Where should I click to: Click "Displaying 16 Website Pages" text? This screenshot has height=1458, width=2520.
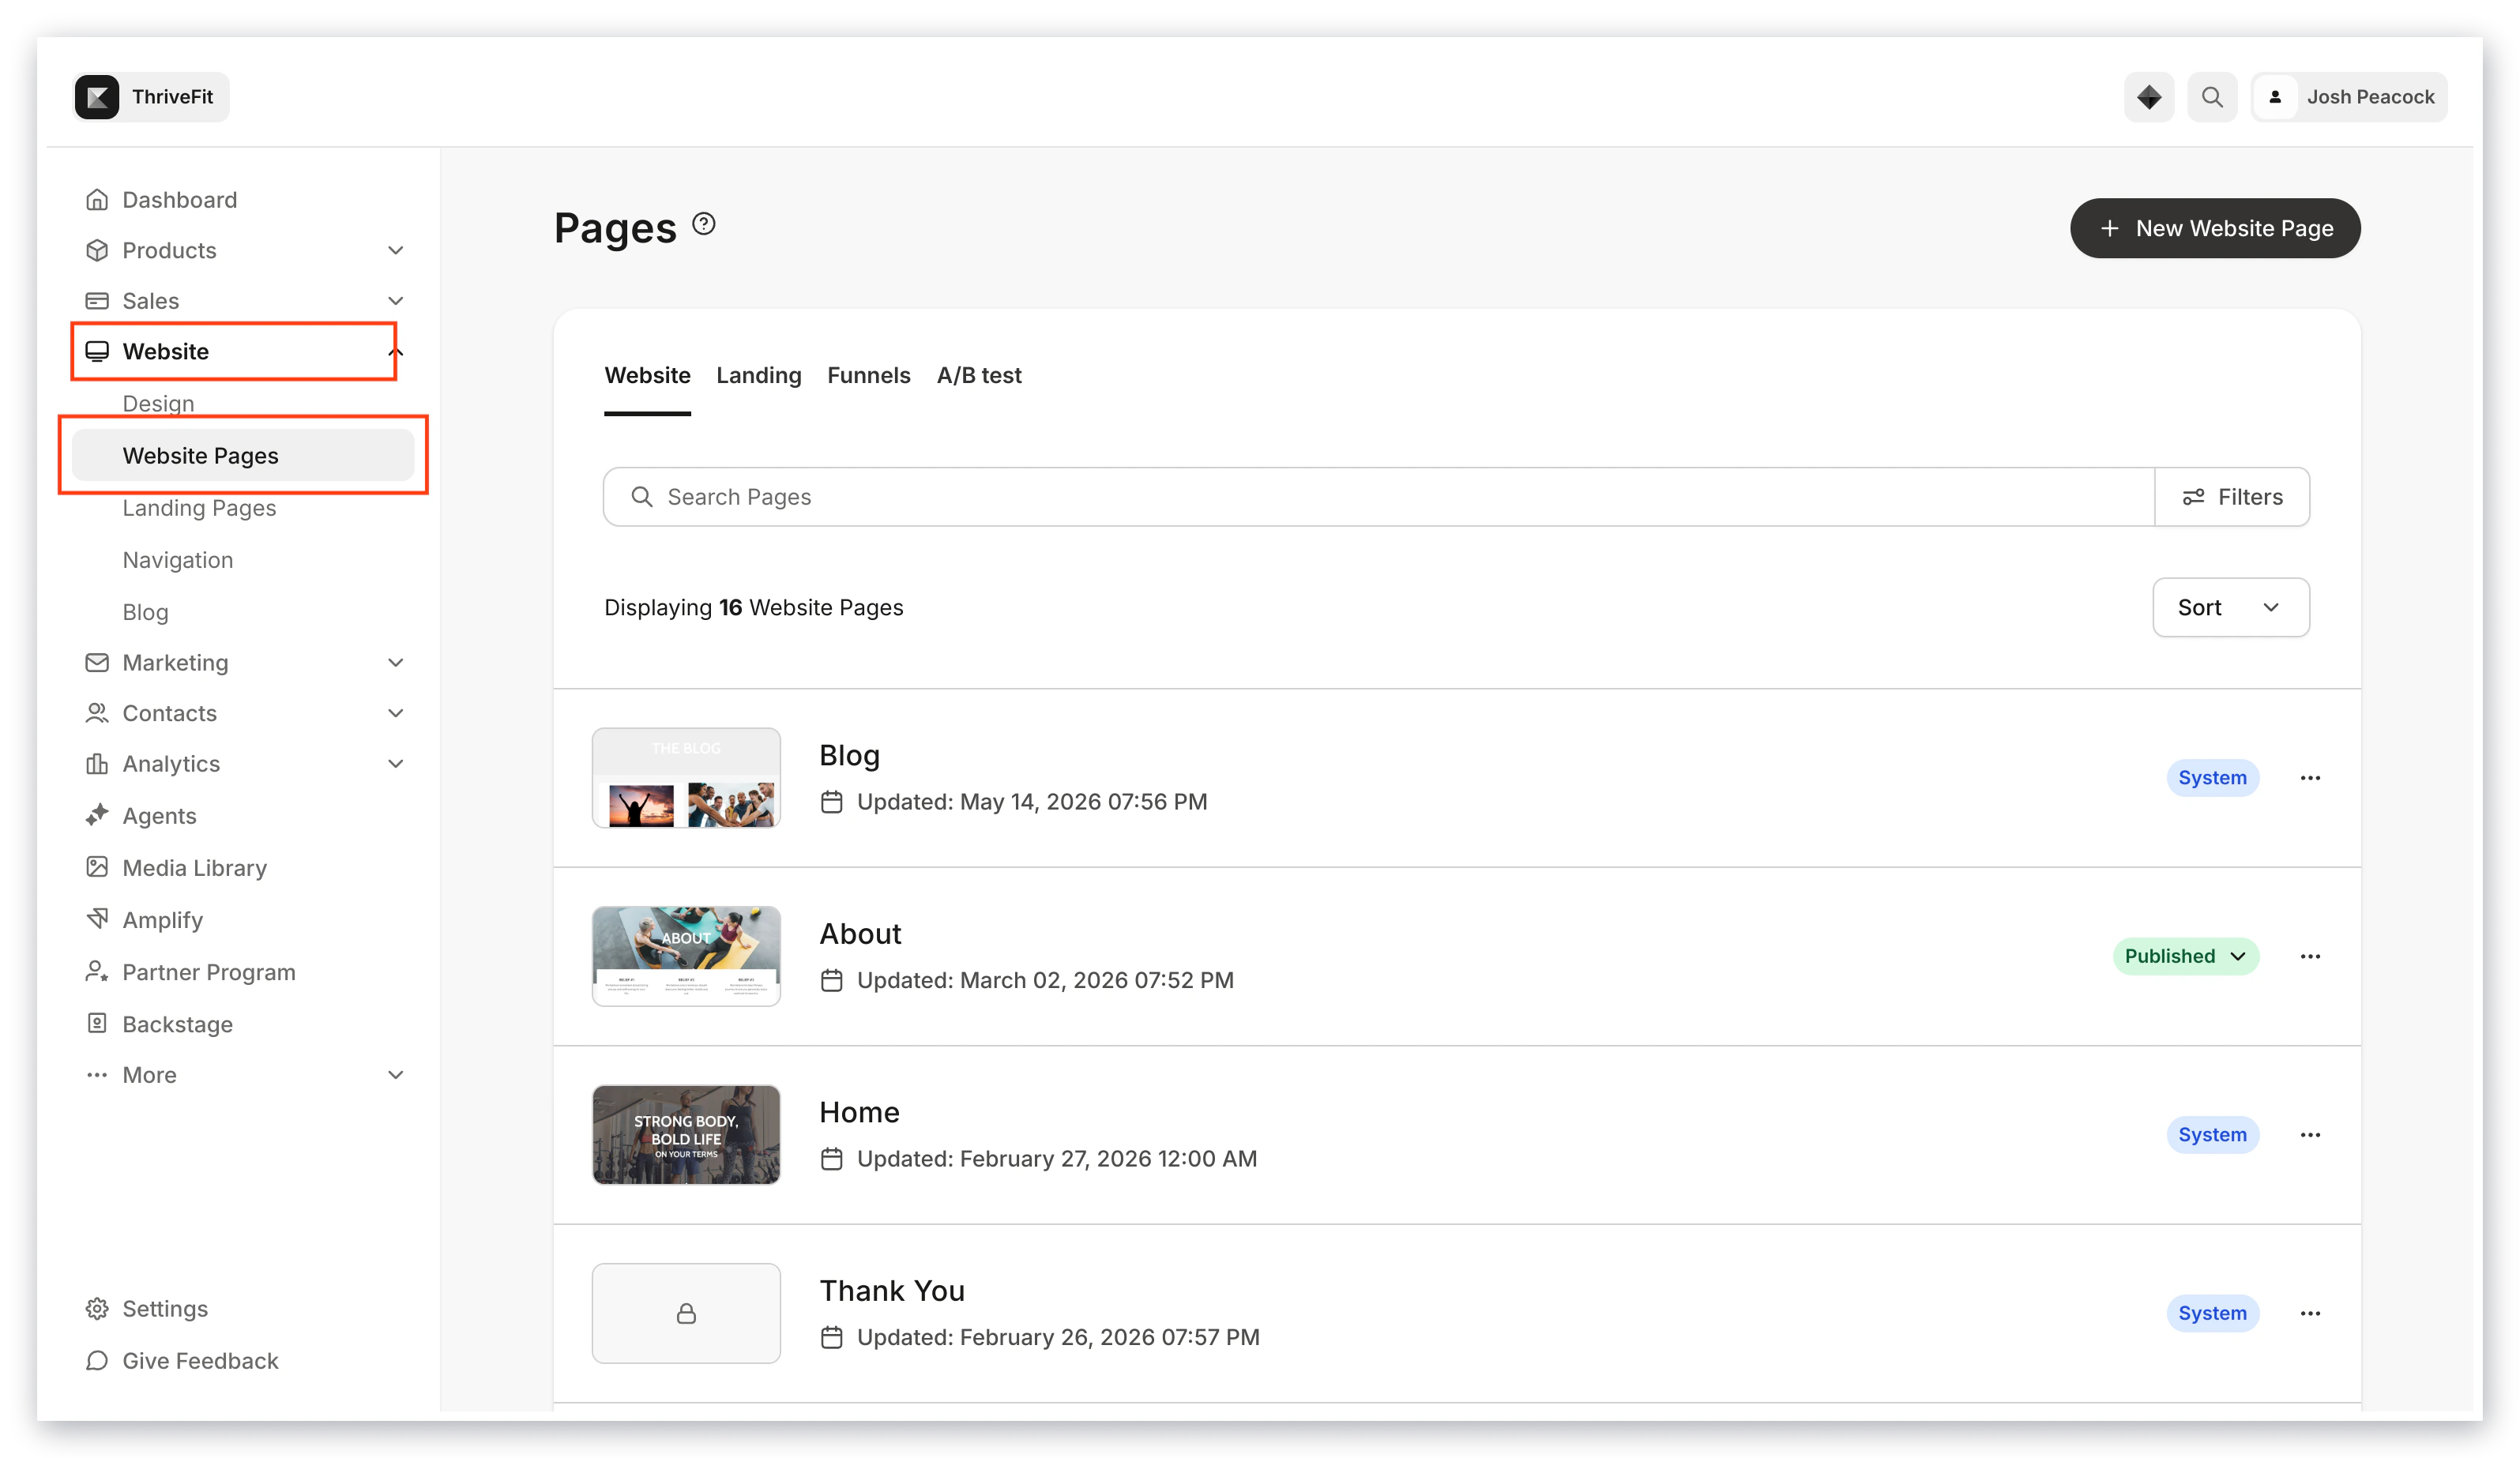click(753, 607)
